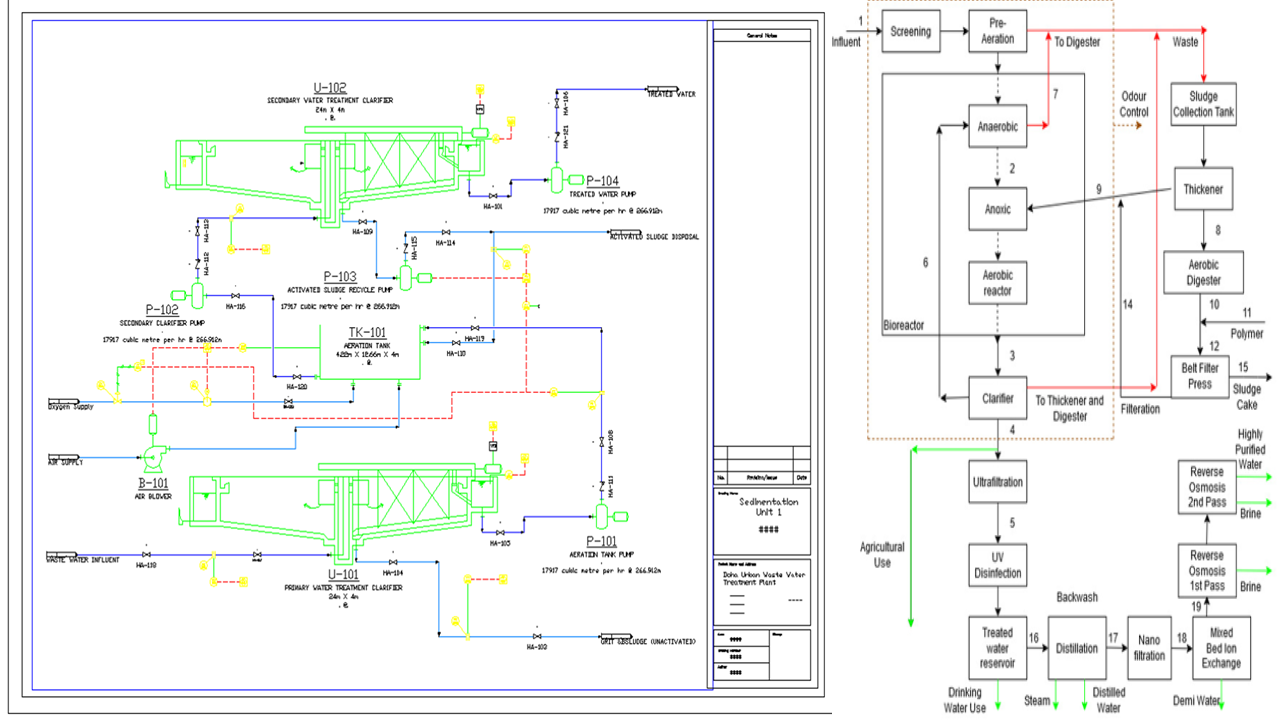1280x720 pixels.
Task: Click the UV Disinfection block
Action: click(x=997, y=566)
